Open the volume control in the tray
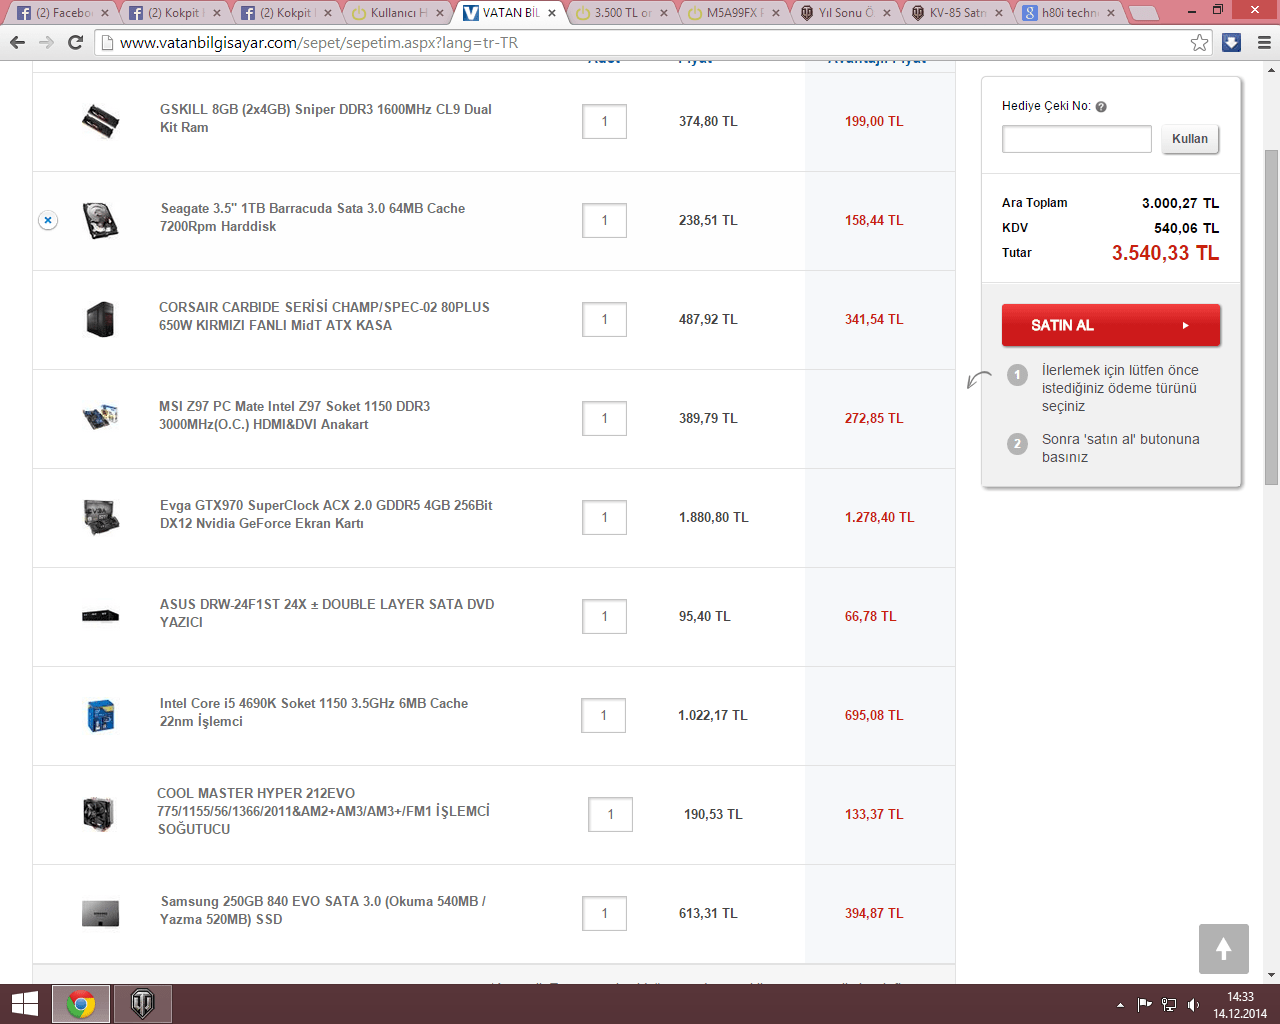Image resolution: width=1280 pixels, height=1024 pixels. coord(1193,1005)
